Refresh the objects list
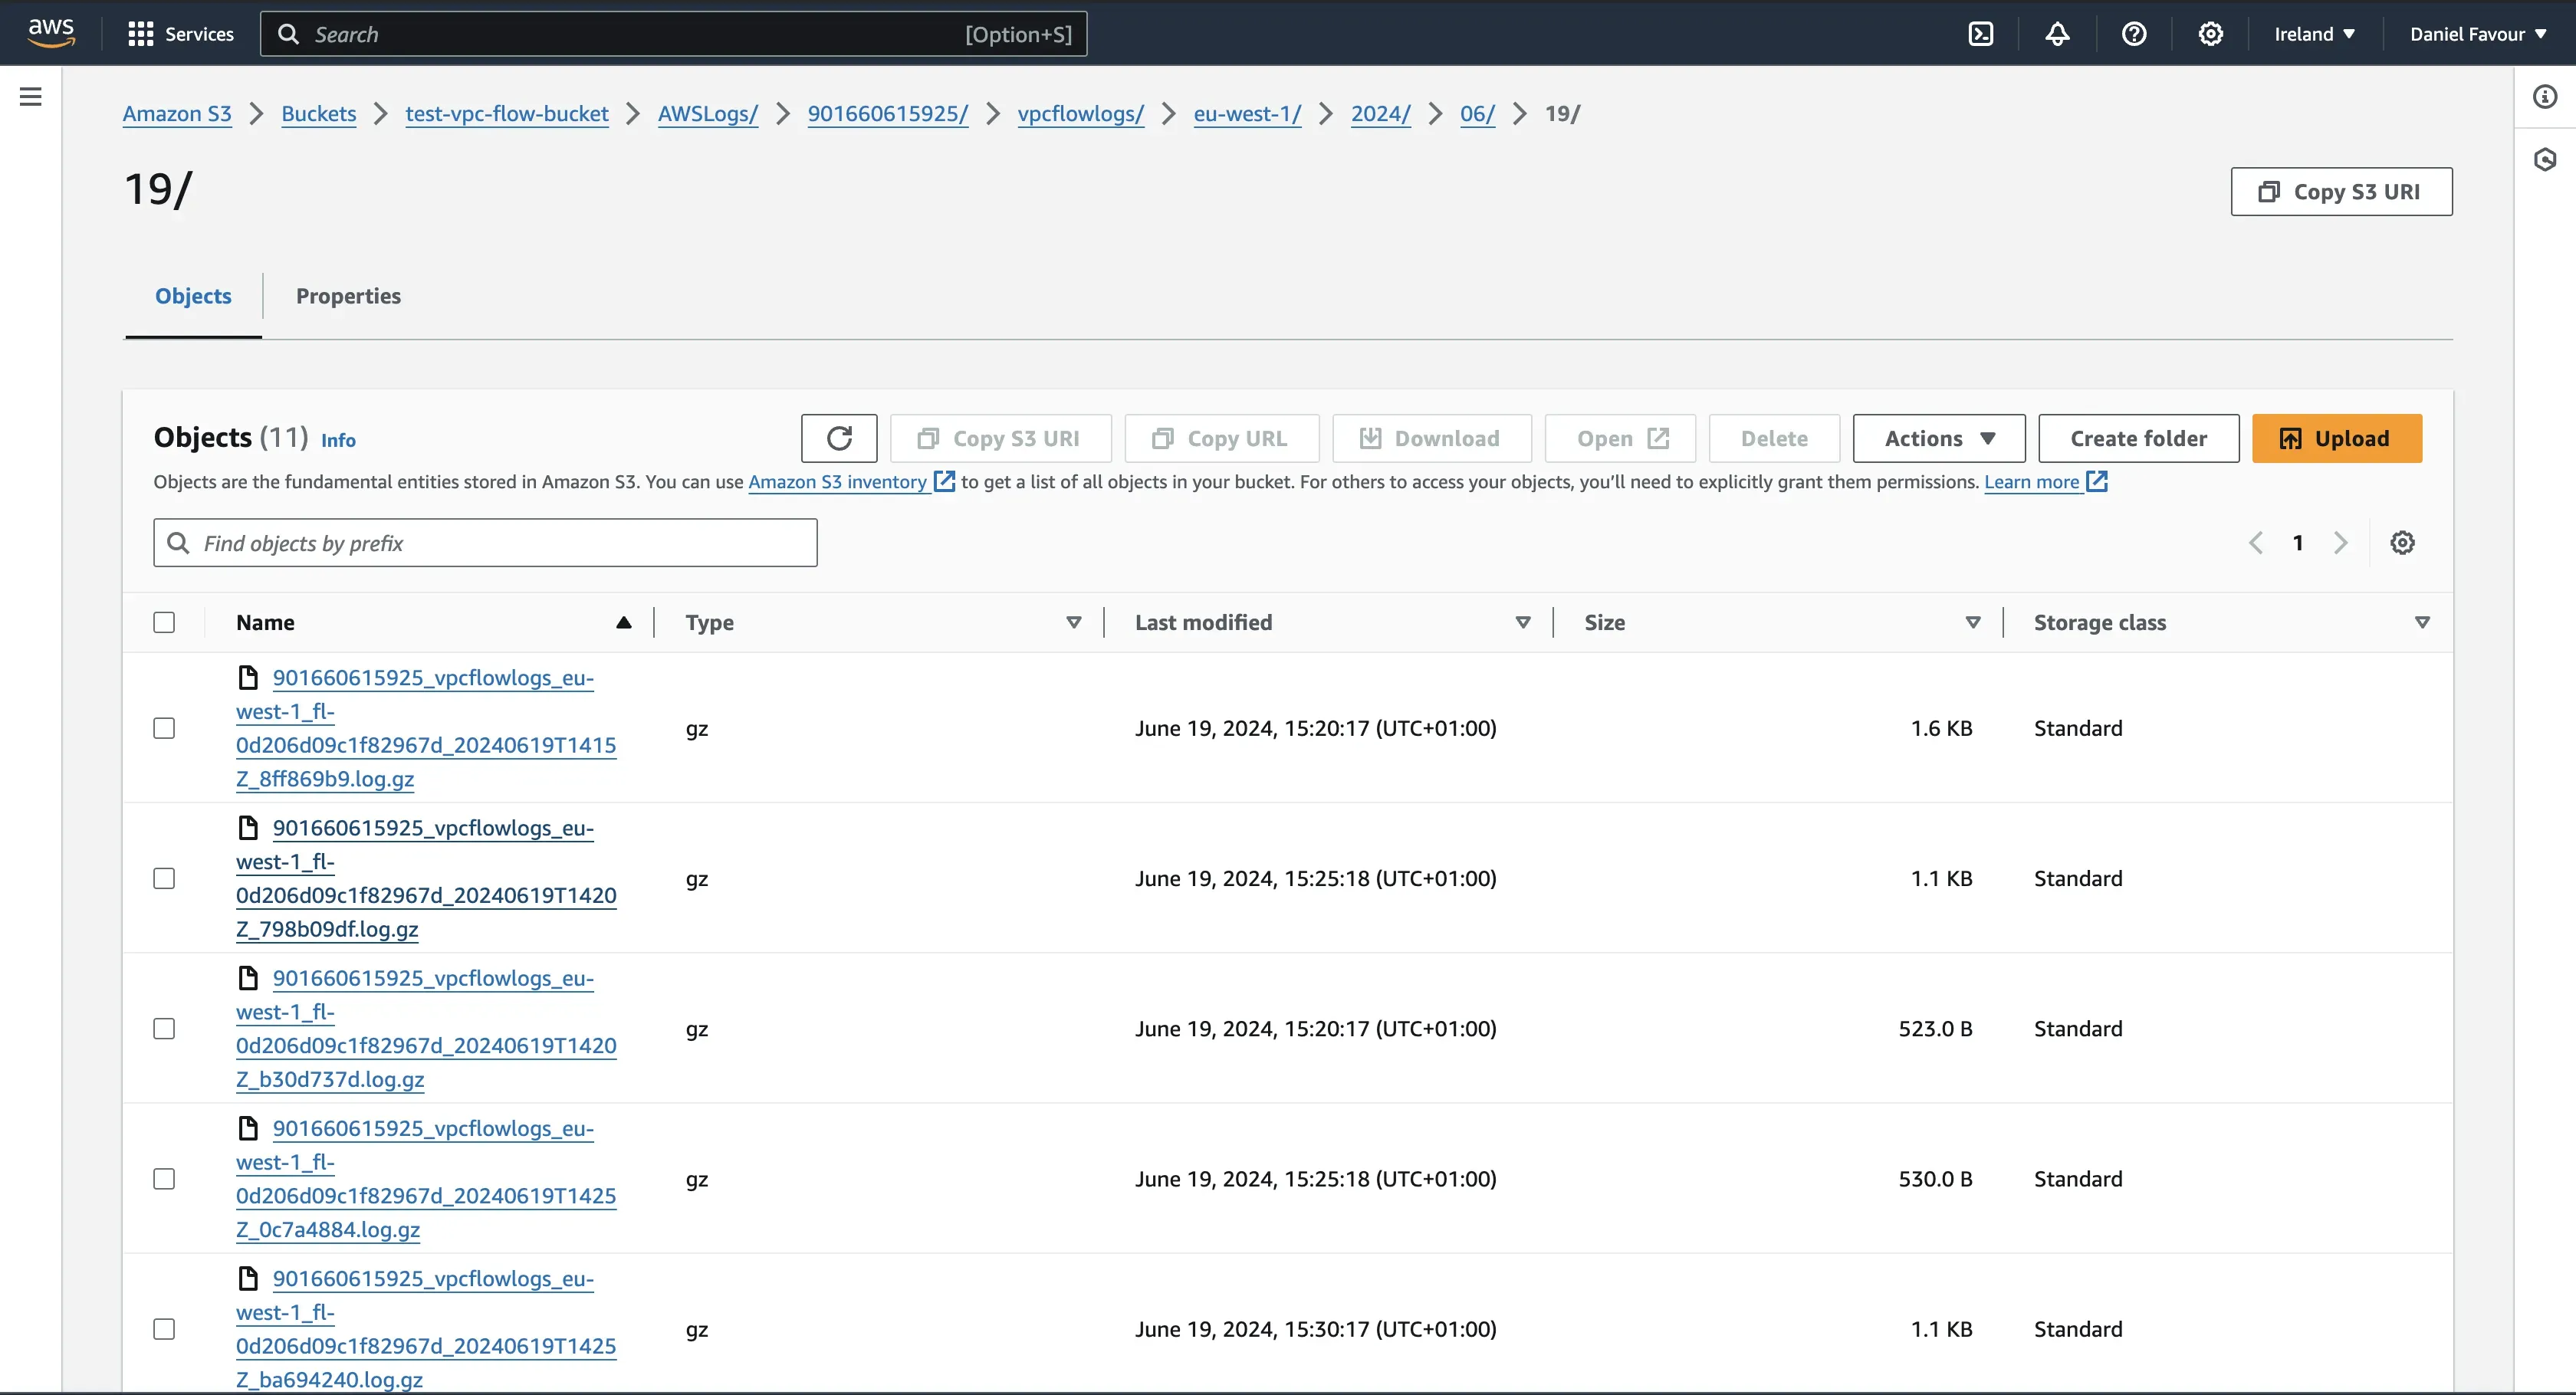The height and width of the screenshot is (1395, 2576). point(839,438)
